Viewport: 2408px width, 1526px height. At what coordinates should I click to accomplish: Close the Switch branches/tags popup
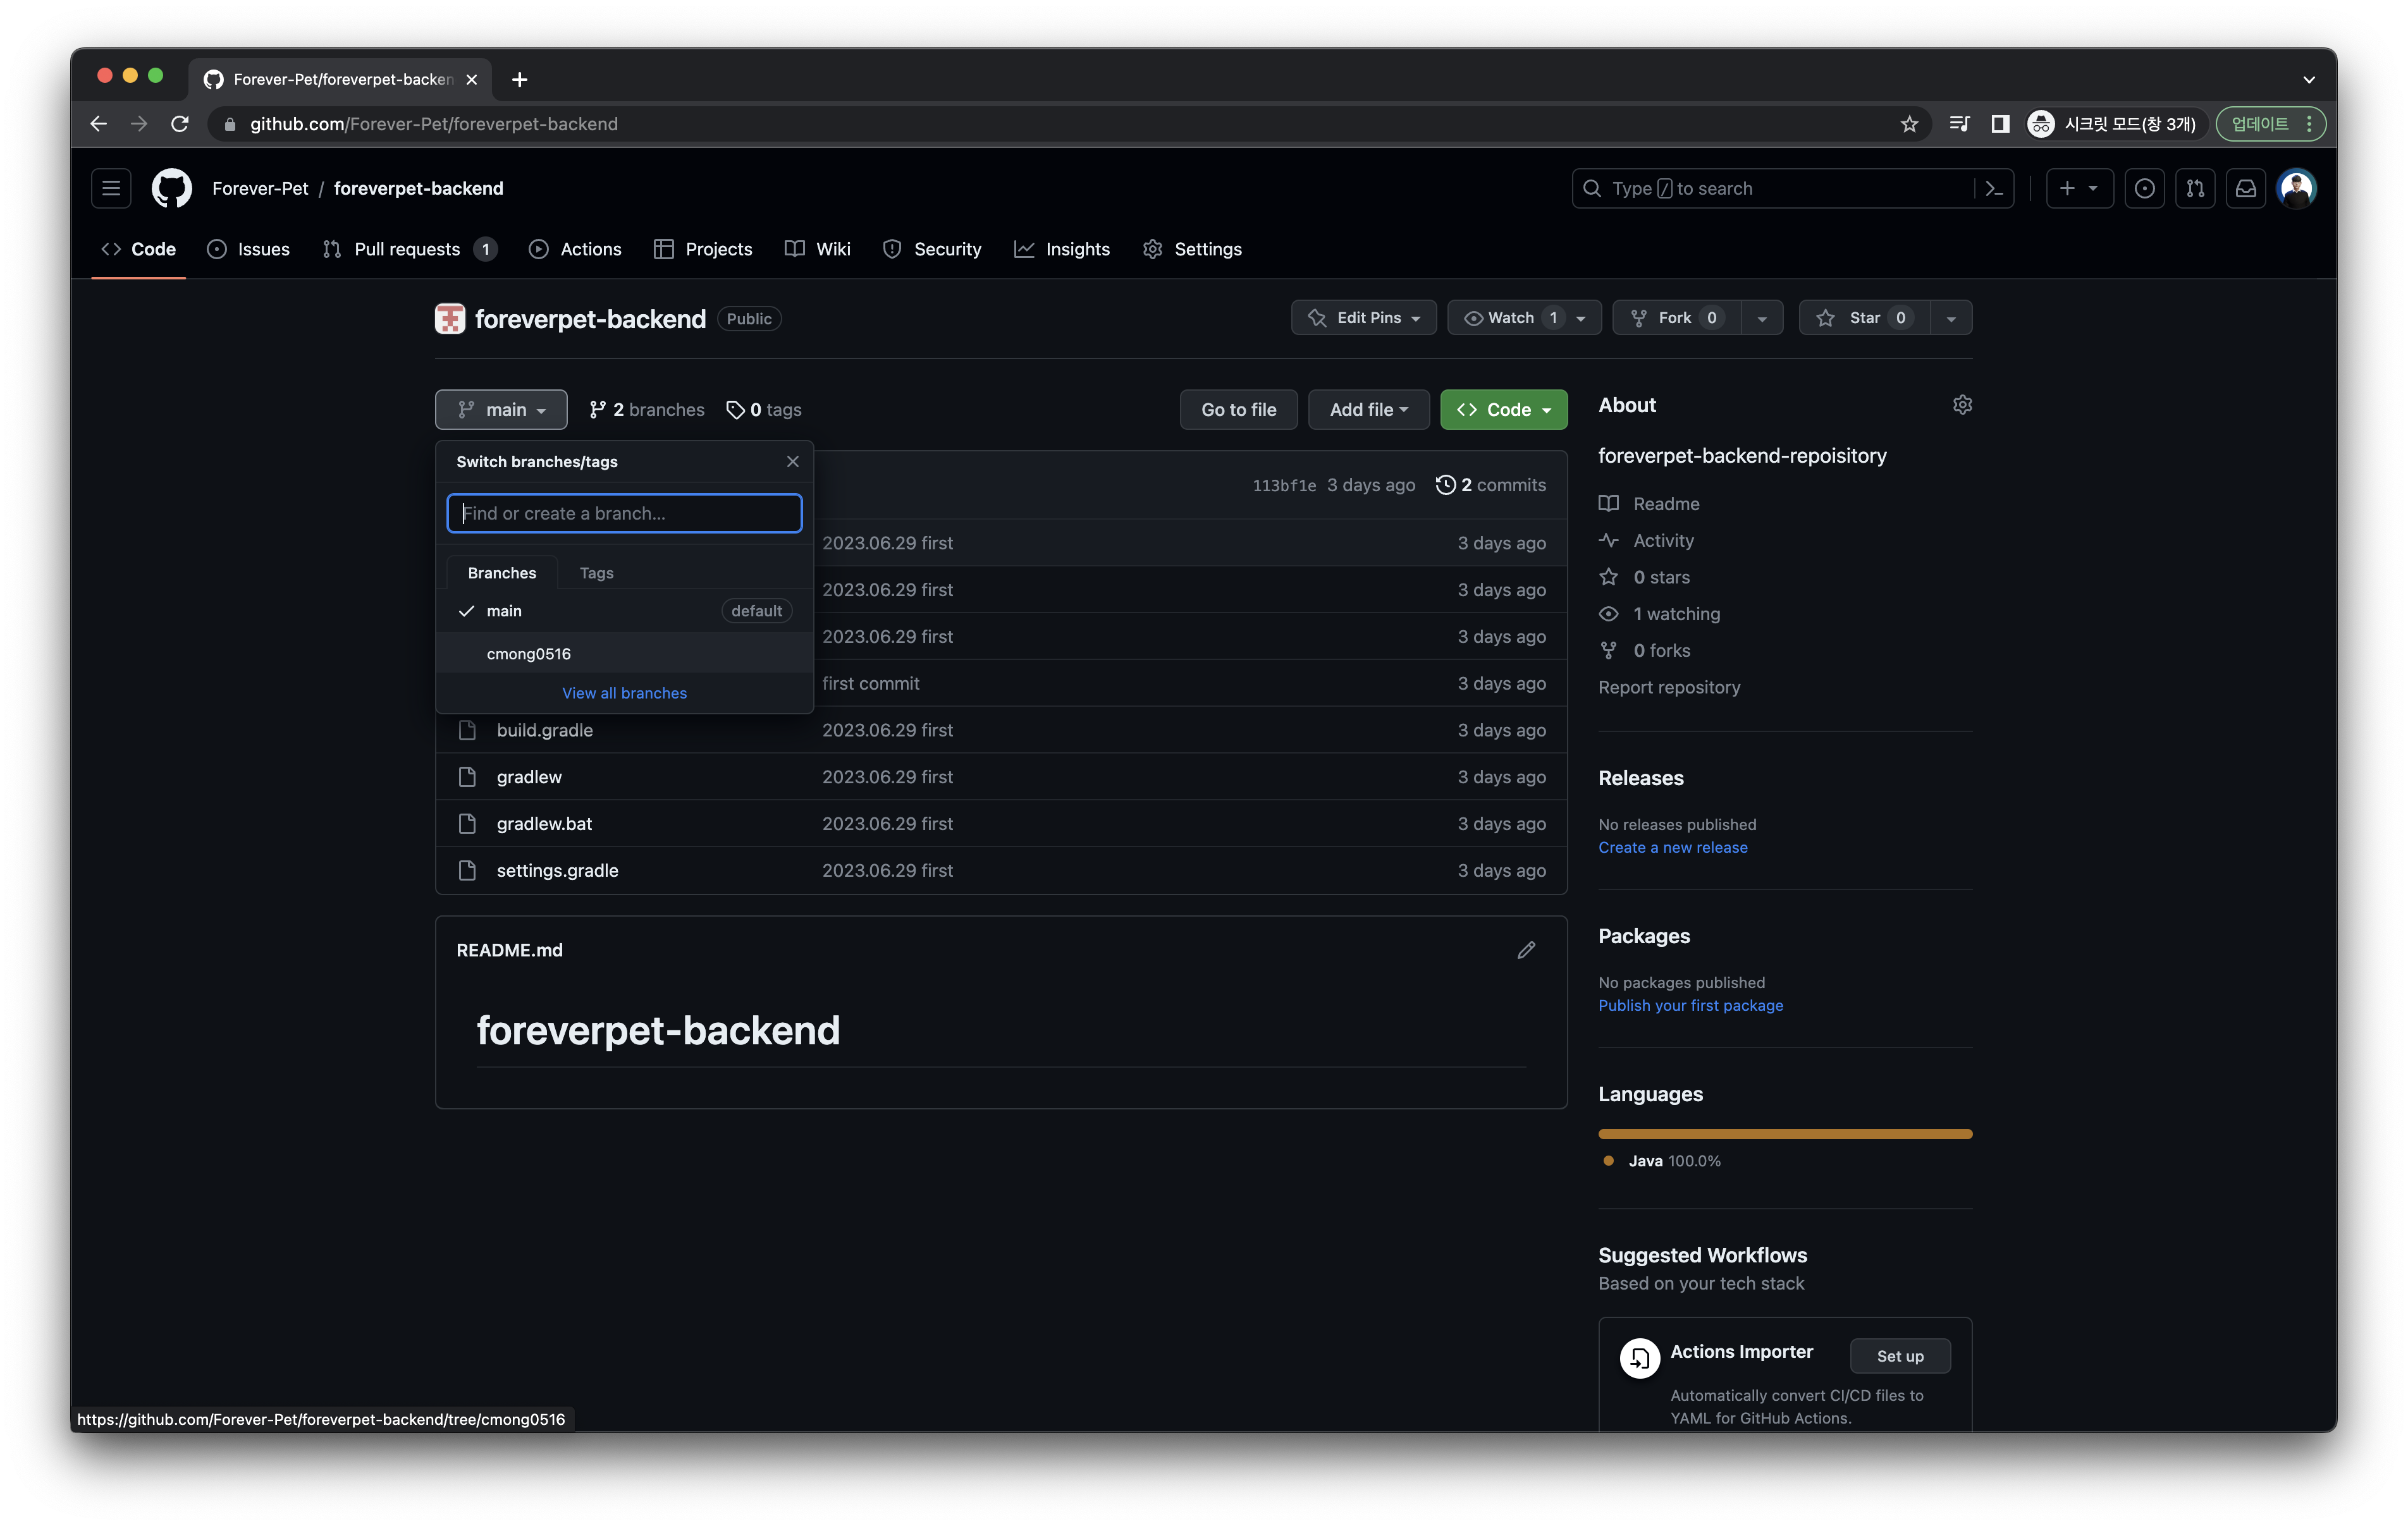point(792,462)
